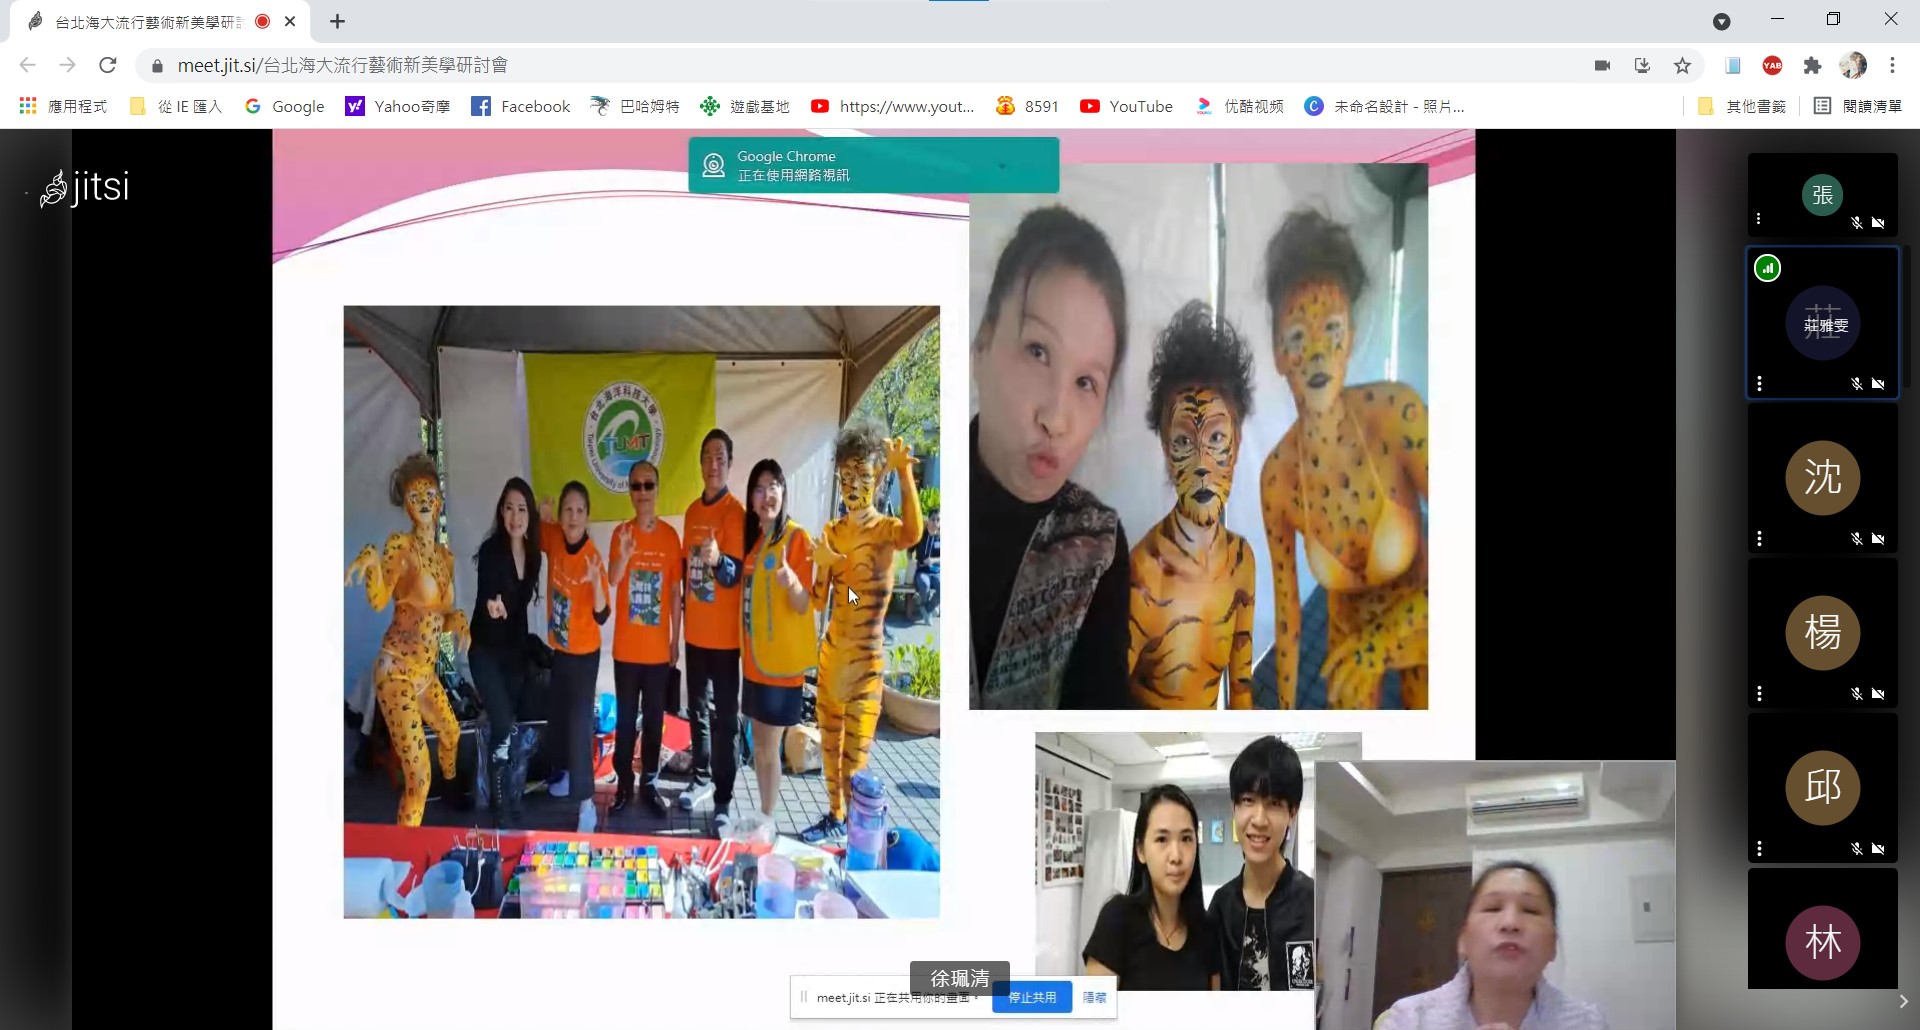Click 隱藏 to hide the sharing bar
Viewport: 1920px width, 1030px height.
click(x=1095, y=997)
